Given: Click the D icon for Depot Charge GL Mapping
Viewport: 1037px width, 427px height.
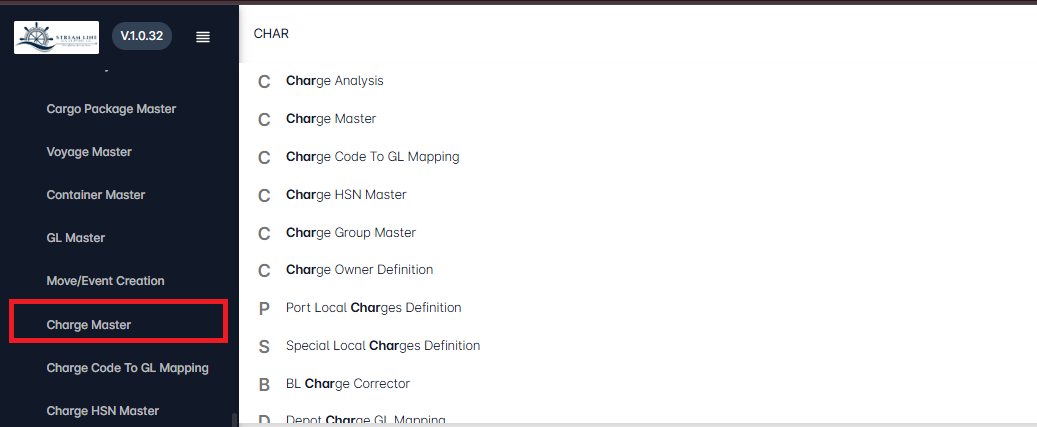Looking at the screenshot, I should click(x=264, y=420).
